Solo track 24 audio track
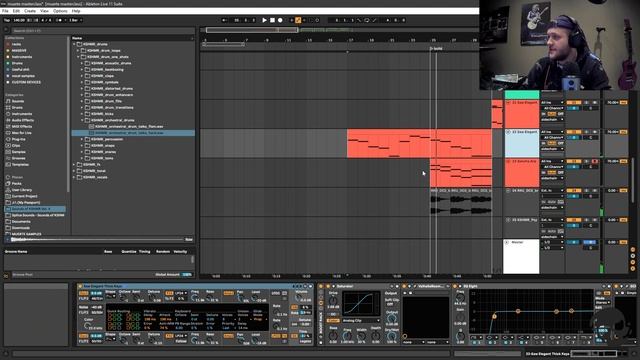Viewport: 640px width, 360px height. pos(587,191)
